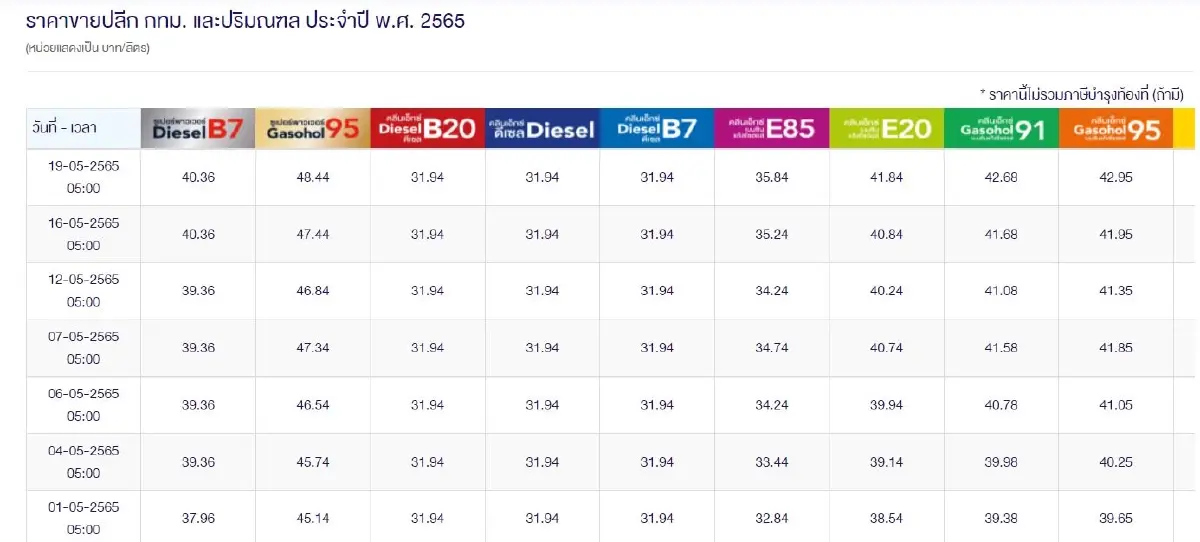Click the 39.65 Gasohol 95 price
The image size is (1200, 542).
[x=1116, y=518]
